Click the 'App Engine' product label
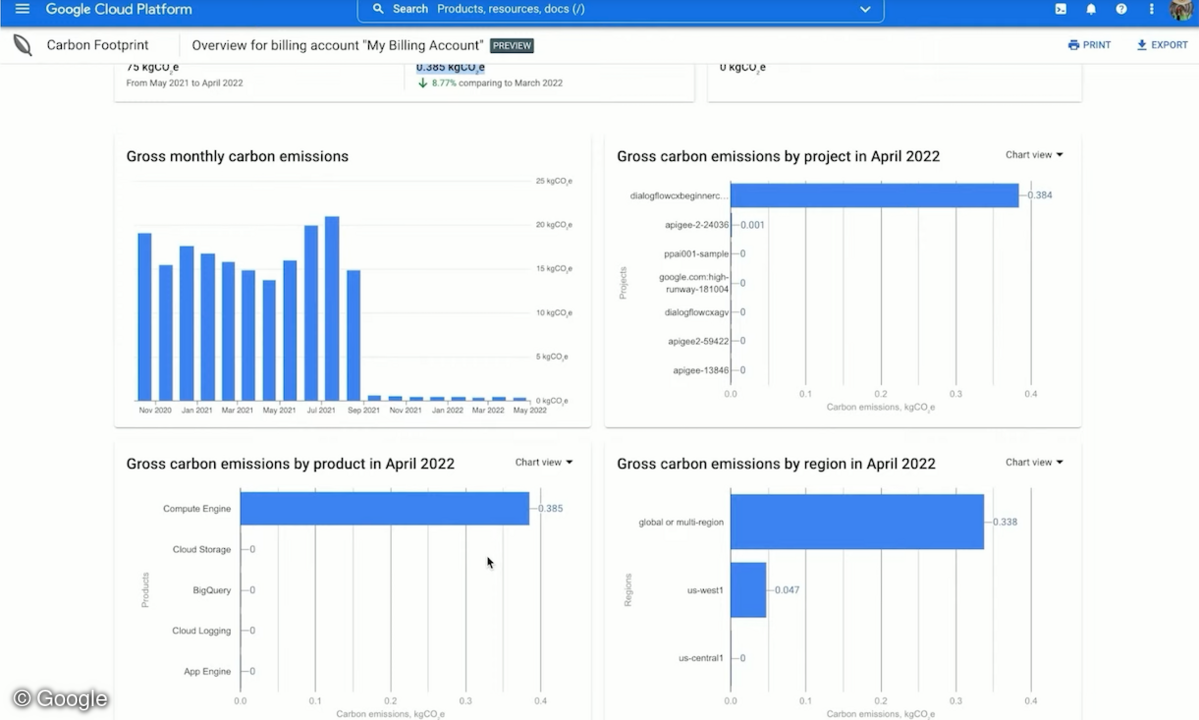The image size is (1199, 720). pyautogui.click(x=207, y=671)
